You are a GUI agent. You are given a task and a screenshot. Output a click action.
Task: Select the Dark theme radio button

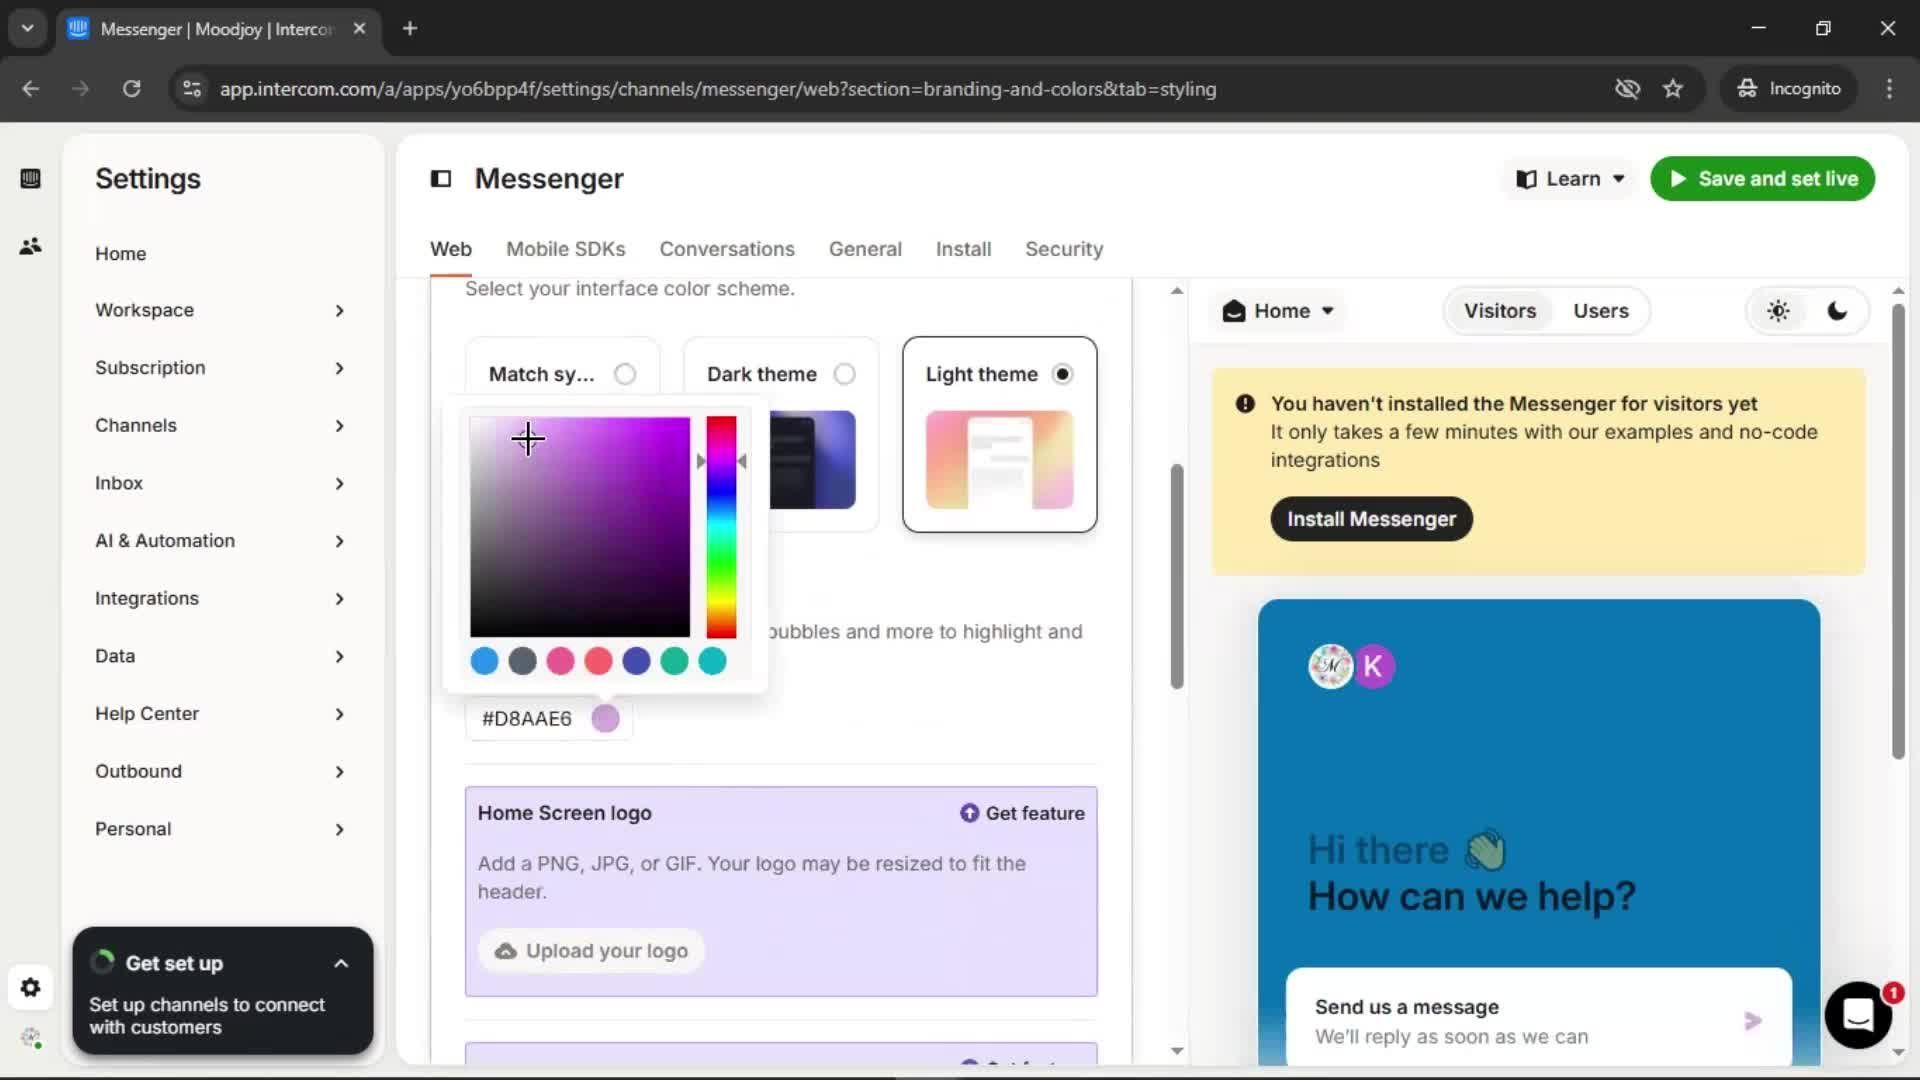point(845,374)
